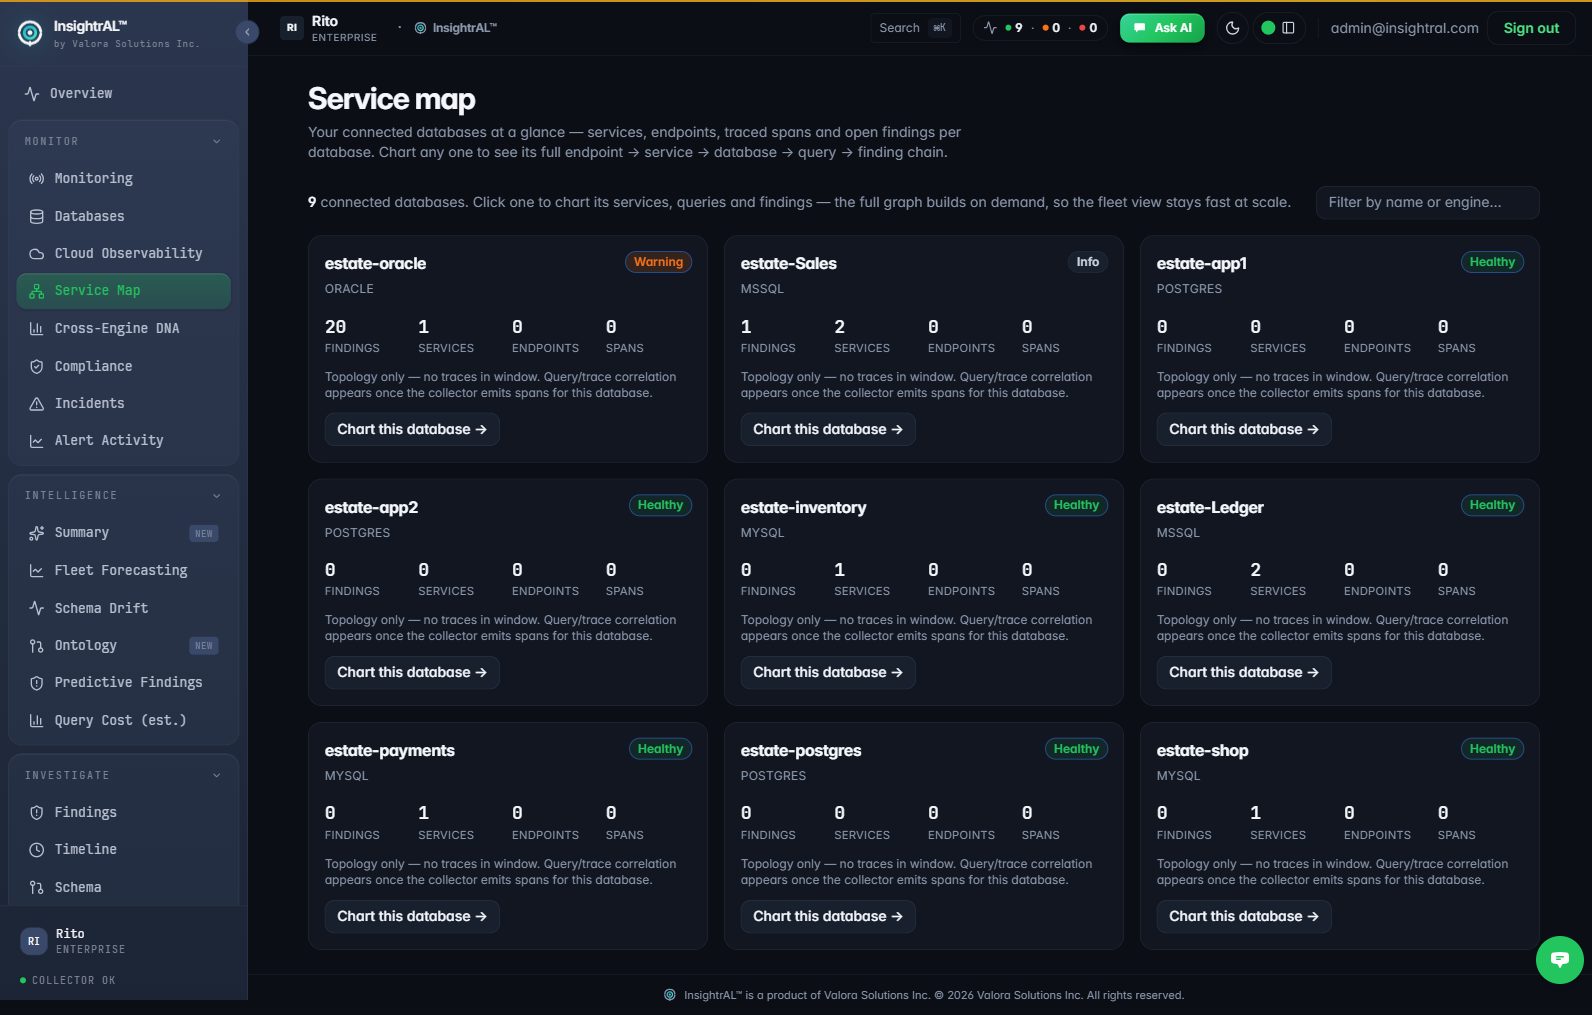The width and height of the screenshot is (1592, 1015).
Task: Chart the estate-app2 database
Action: [x=412, y=672]
